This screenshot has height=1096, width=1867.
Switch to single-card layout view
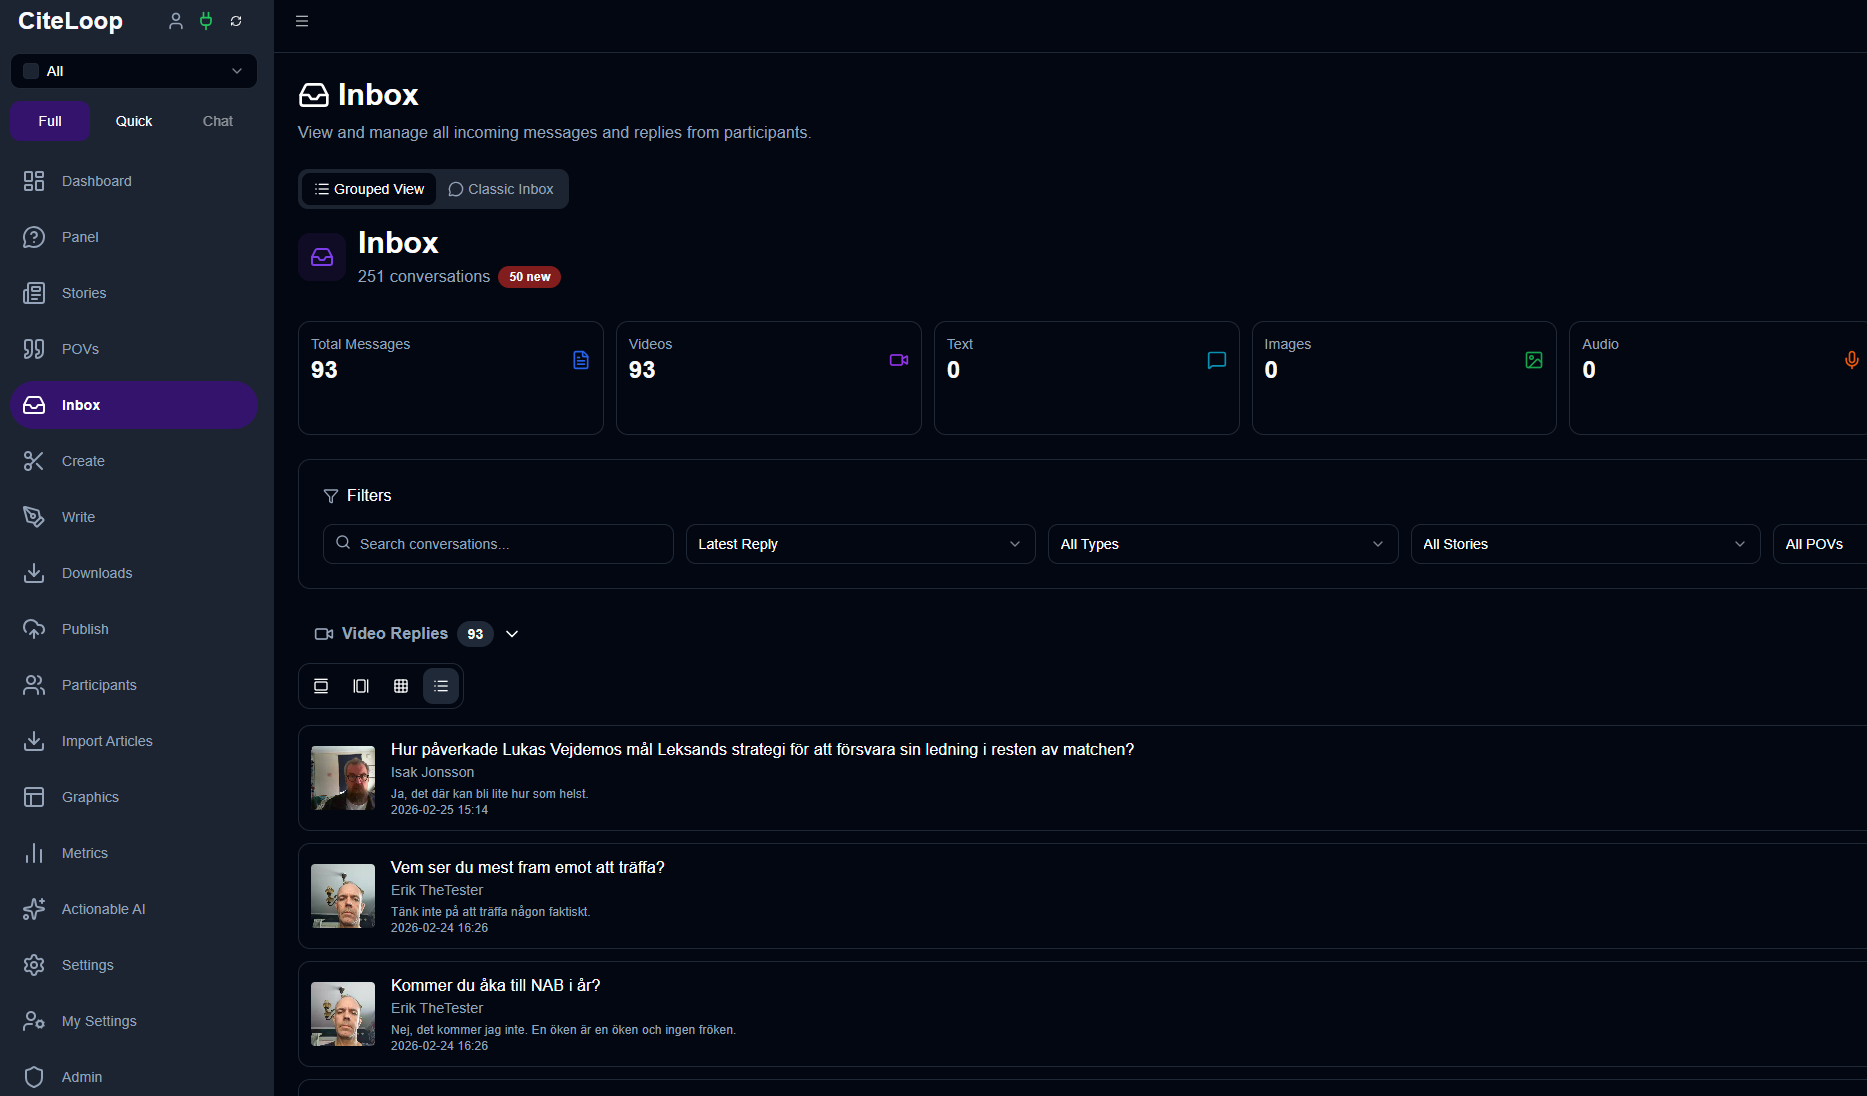tap(321, 686)
